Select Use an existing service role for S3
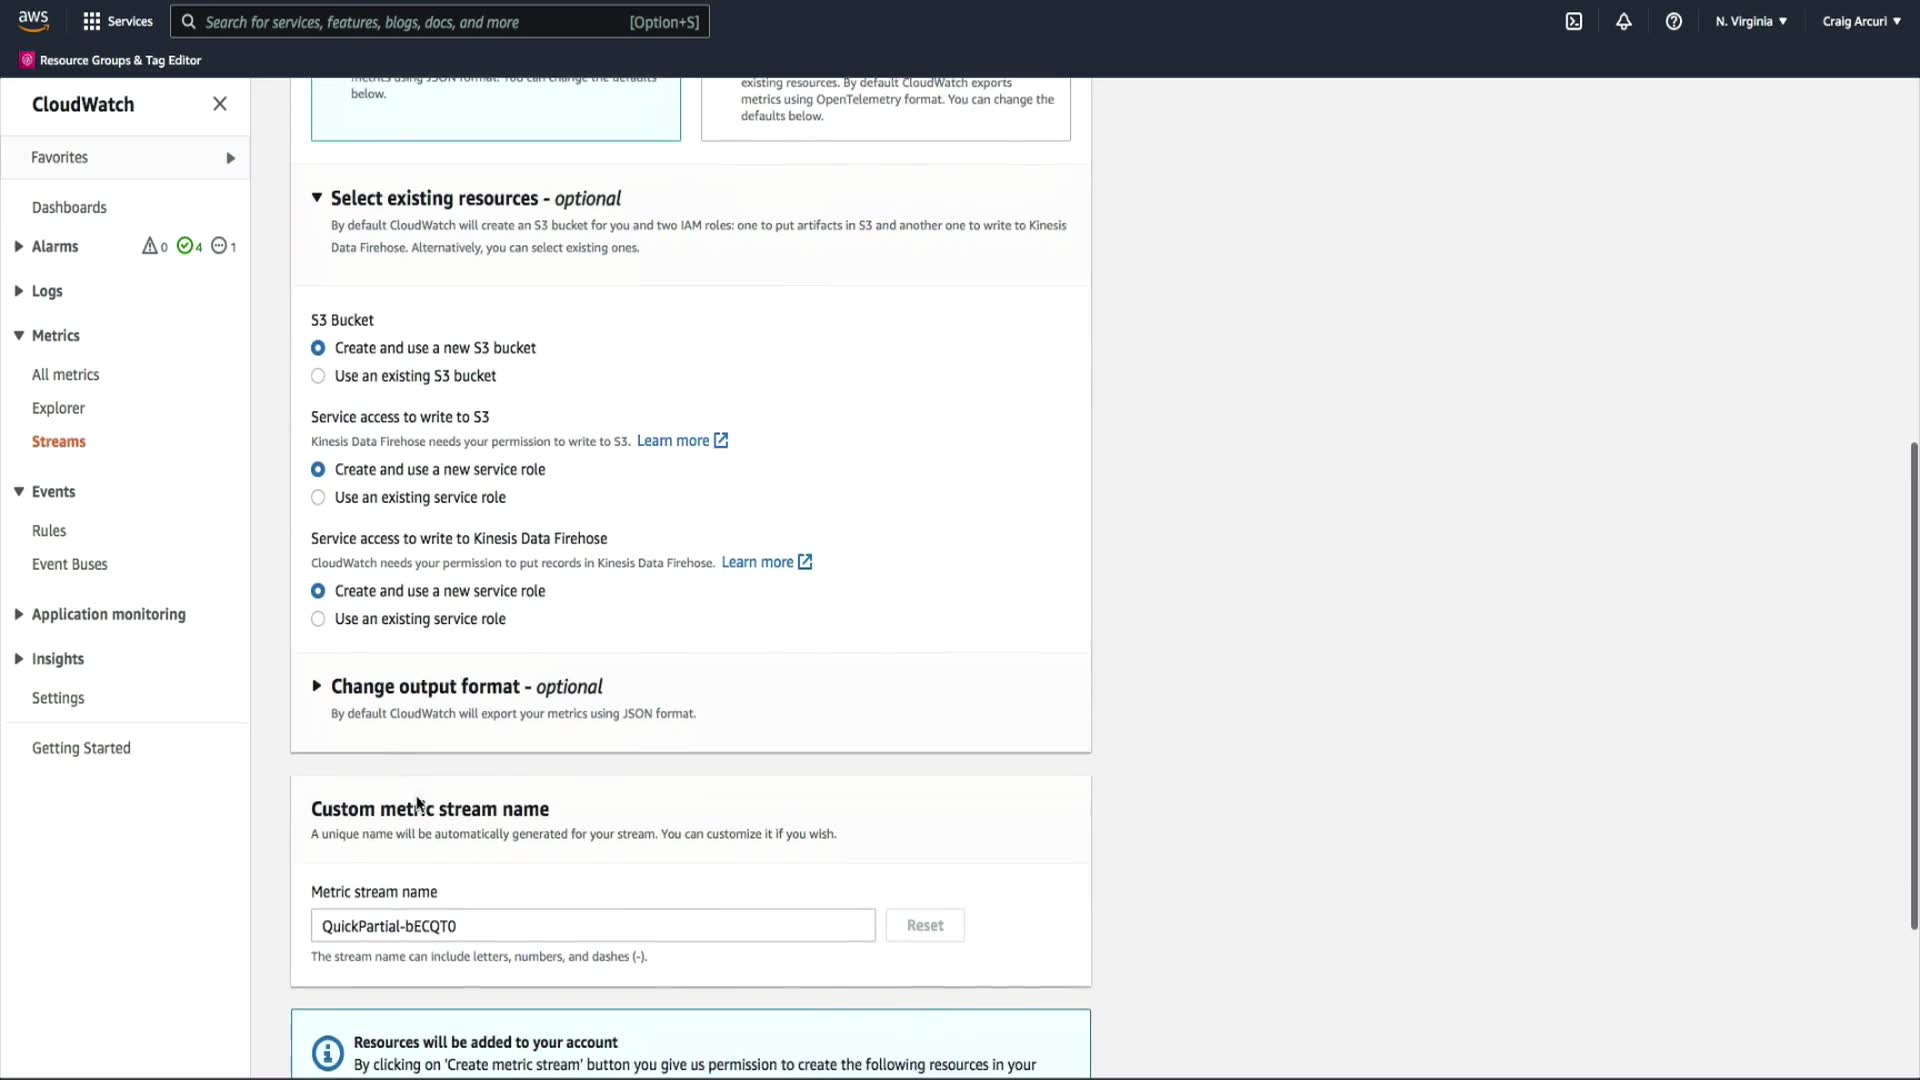Screen dimensions: 1920x1080 318,498
